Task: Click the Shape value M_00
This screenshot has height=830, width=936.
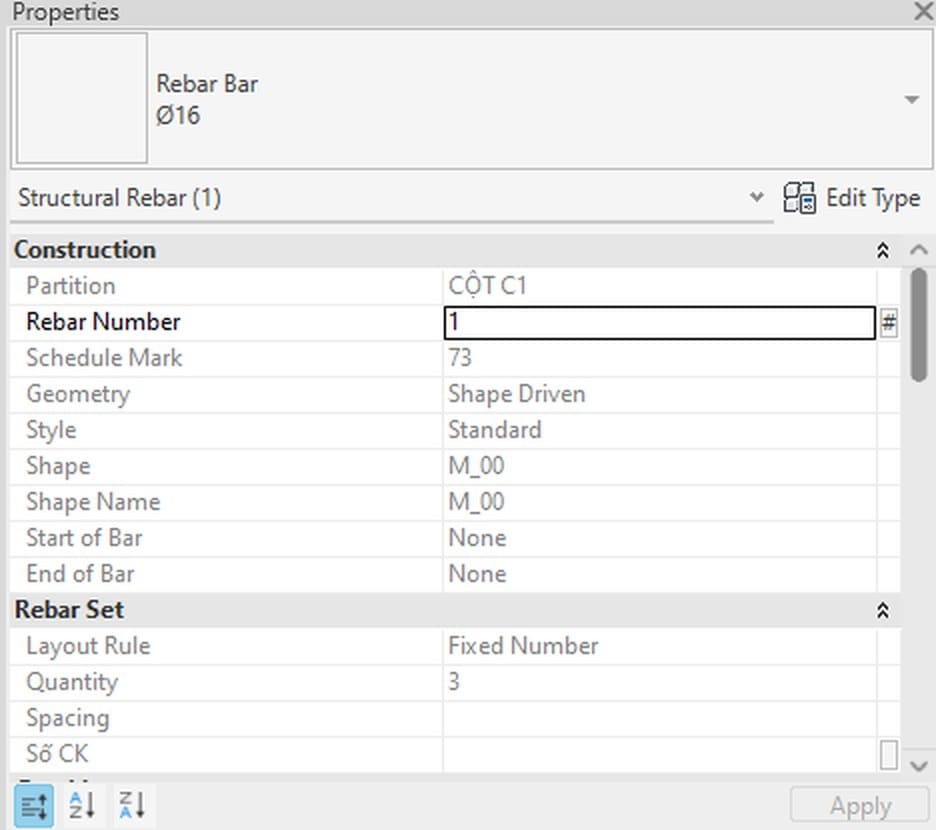Action: pyautogui.click(x=476, y=466)
